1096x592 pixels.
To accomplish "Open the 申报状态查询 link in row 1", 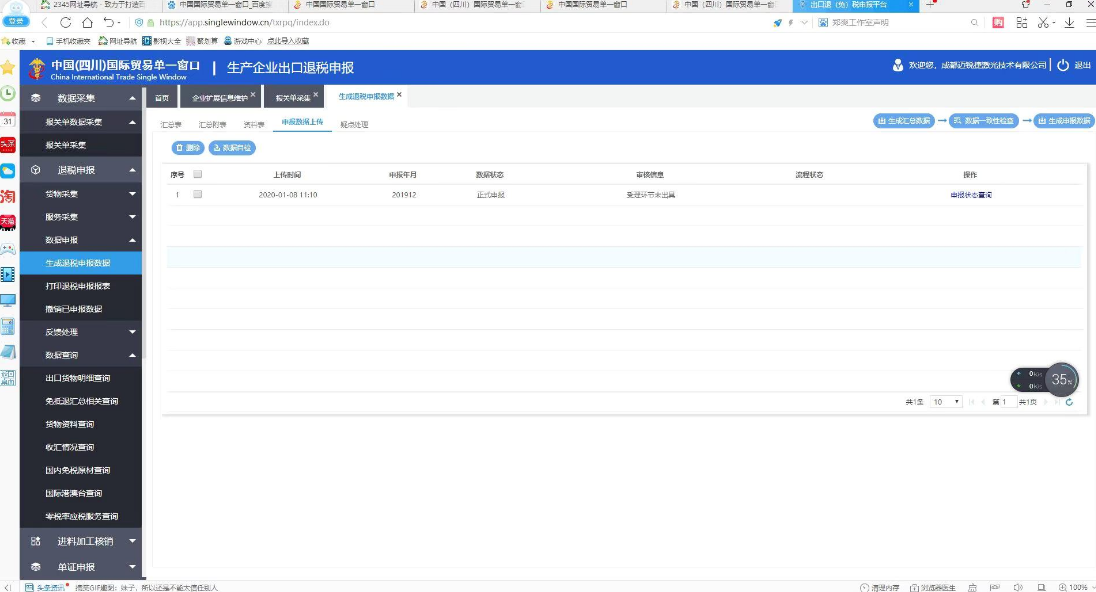I will click(x=971, y=195).
